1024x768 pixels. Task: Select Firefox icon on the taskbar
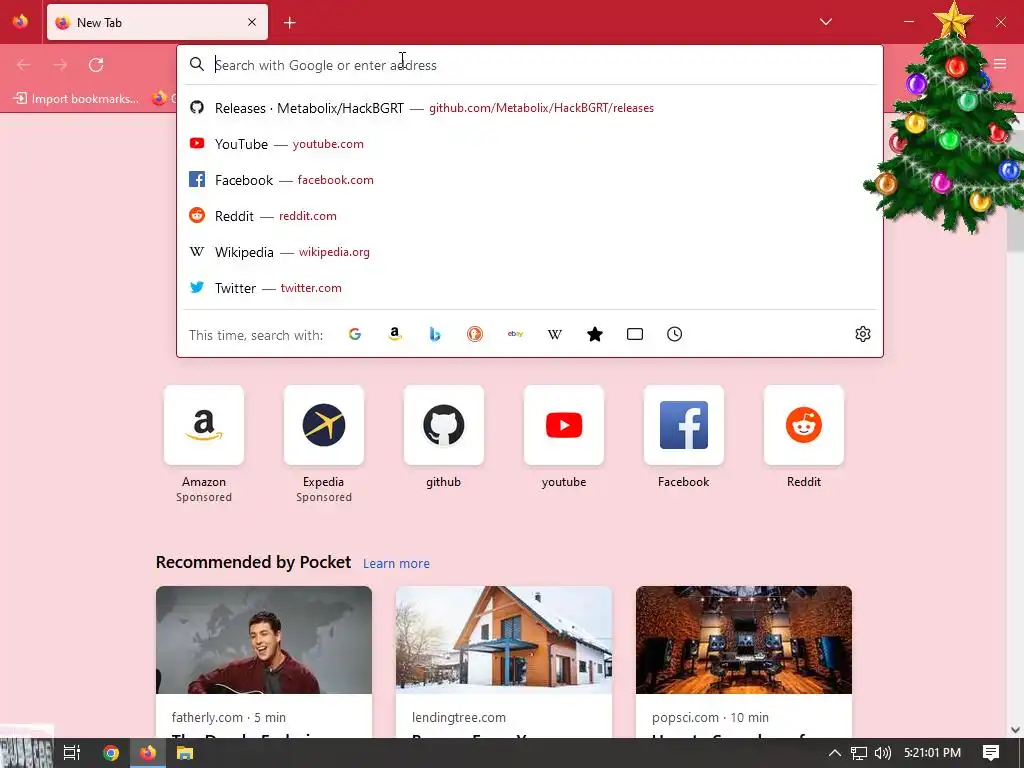pyautogui.click(x=148, y=753)
